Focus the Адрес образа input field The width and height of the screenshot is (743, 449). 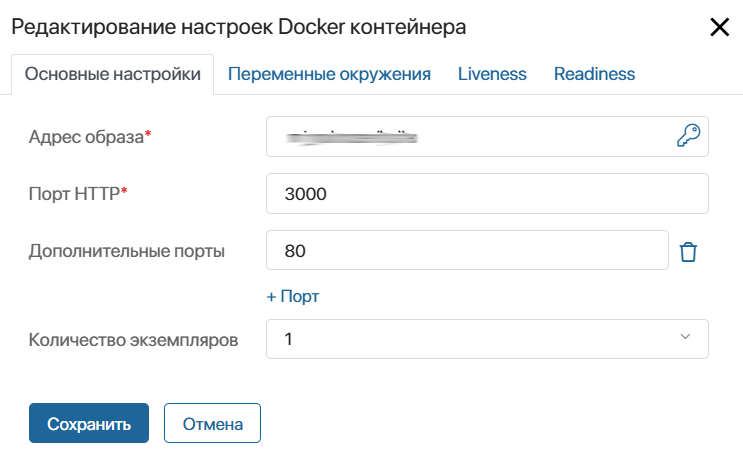[487, 136]
